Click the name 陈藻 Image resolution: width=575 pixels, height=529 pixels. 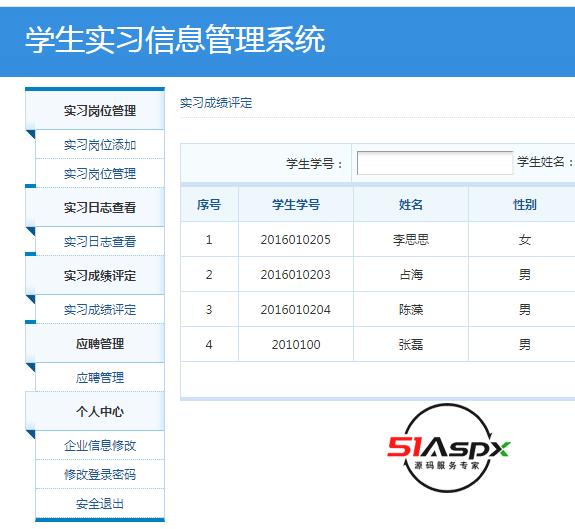411,310
